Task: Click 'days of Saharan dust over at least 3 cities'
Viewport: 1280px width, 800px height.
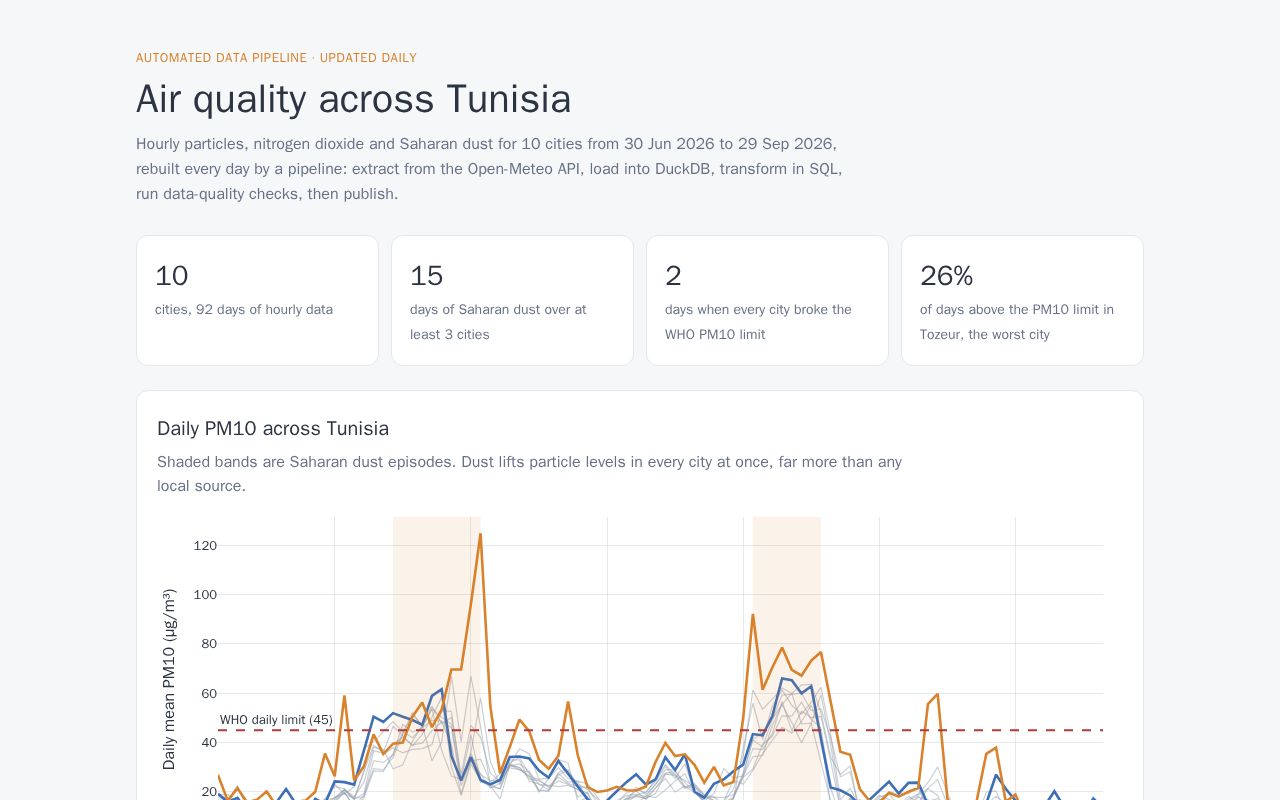Action: (x=498, y=322)
